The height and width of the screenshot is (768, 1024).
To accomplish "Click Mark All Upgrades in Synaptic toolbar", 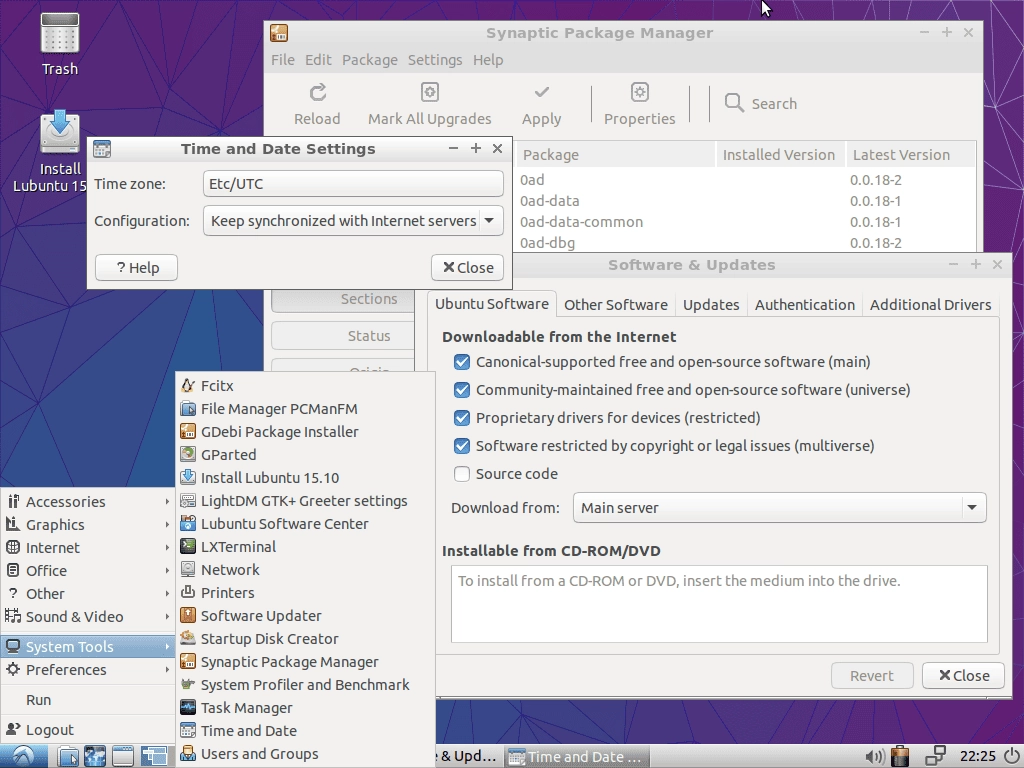I will point(429,104).
